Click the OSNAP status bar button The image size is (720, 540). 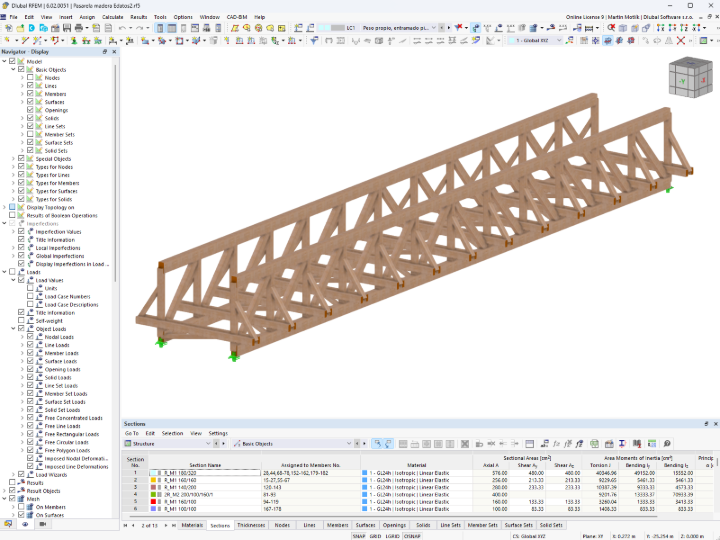(x=412, y=536)
